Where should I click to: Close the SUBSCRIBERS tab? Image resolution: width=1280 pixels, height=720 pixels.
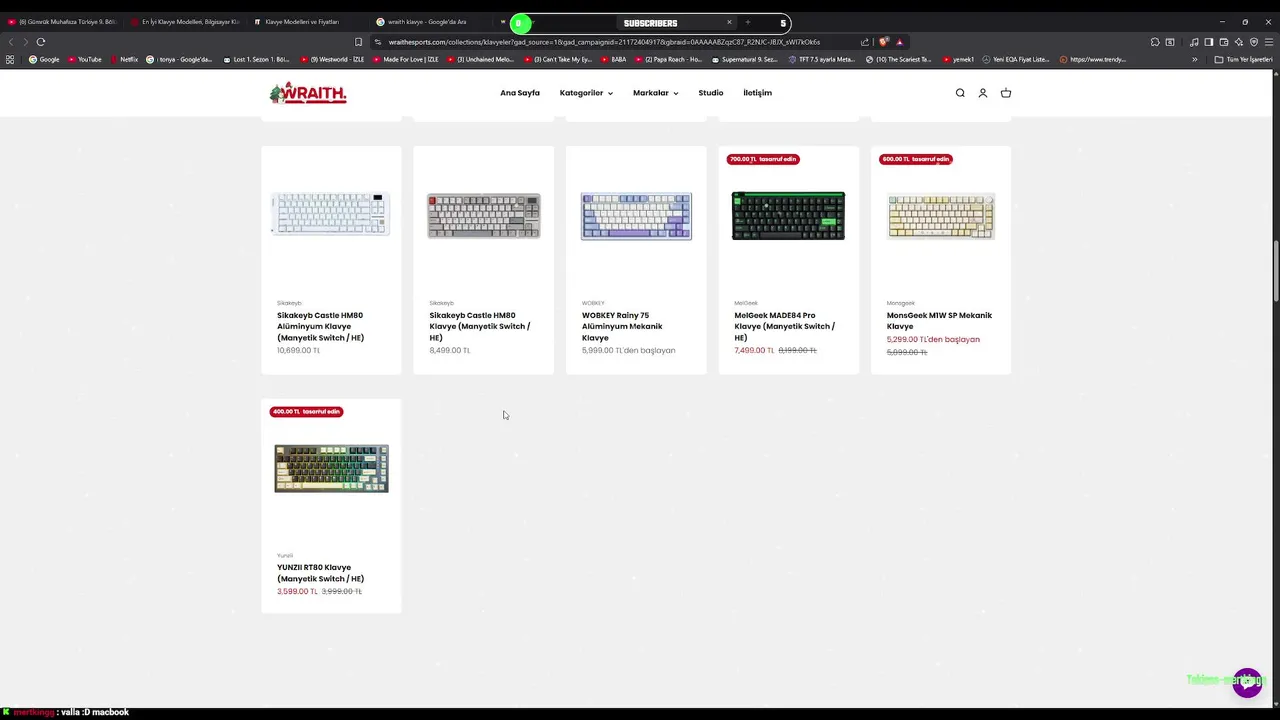(729, 22)
